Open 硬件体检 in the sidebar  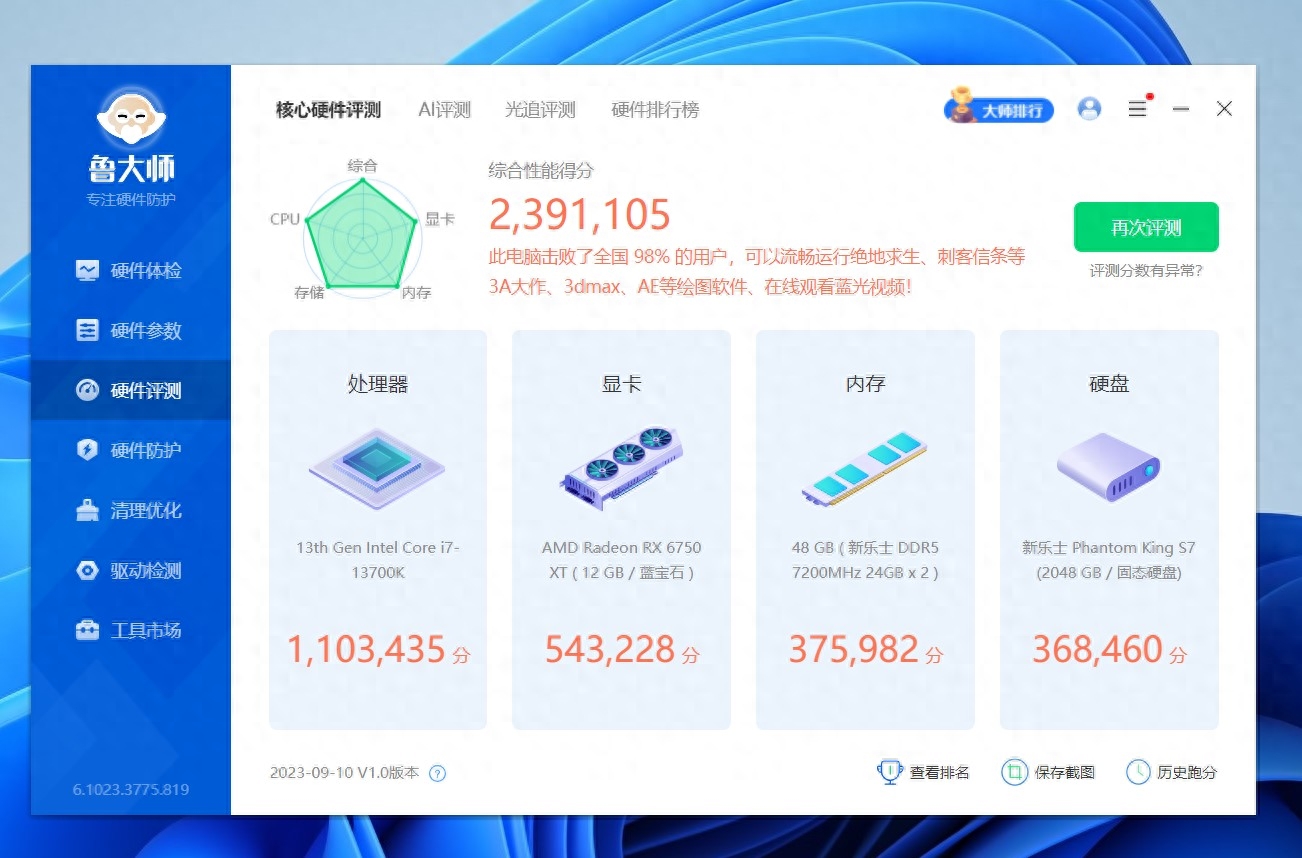click(130, 271)
